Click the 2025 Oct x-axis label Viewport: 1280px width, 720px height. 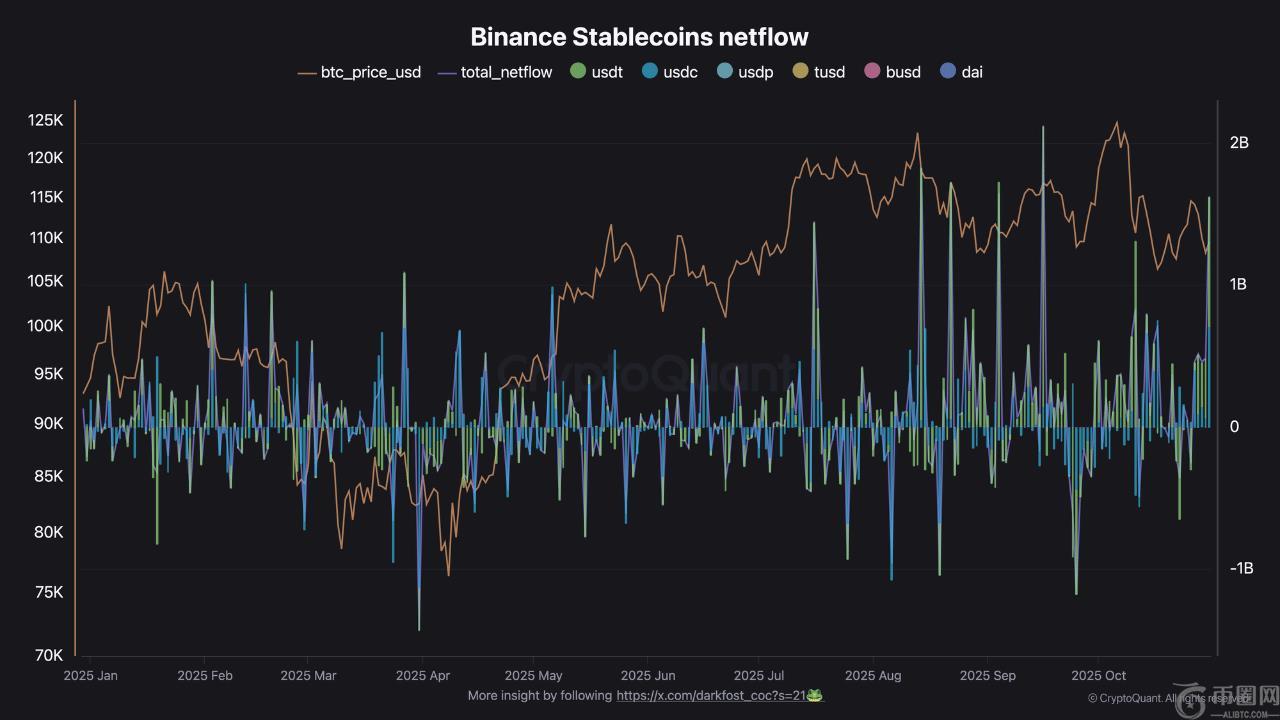1099,676
